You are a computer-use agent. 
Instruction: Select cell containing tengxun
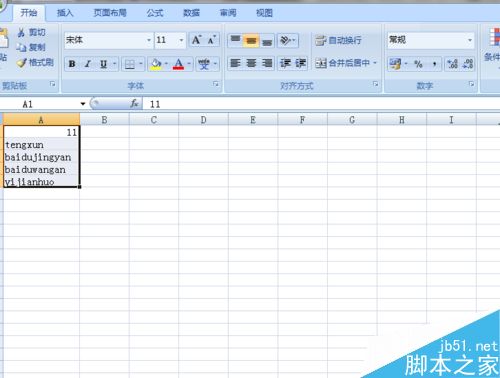click(x=41, y=145)
